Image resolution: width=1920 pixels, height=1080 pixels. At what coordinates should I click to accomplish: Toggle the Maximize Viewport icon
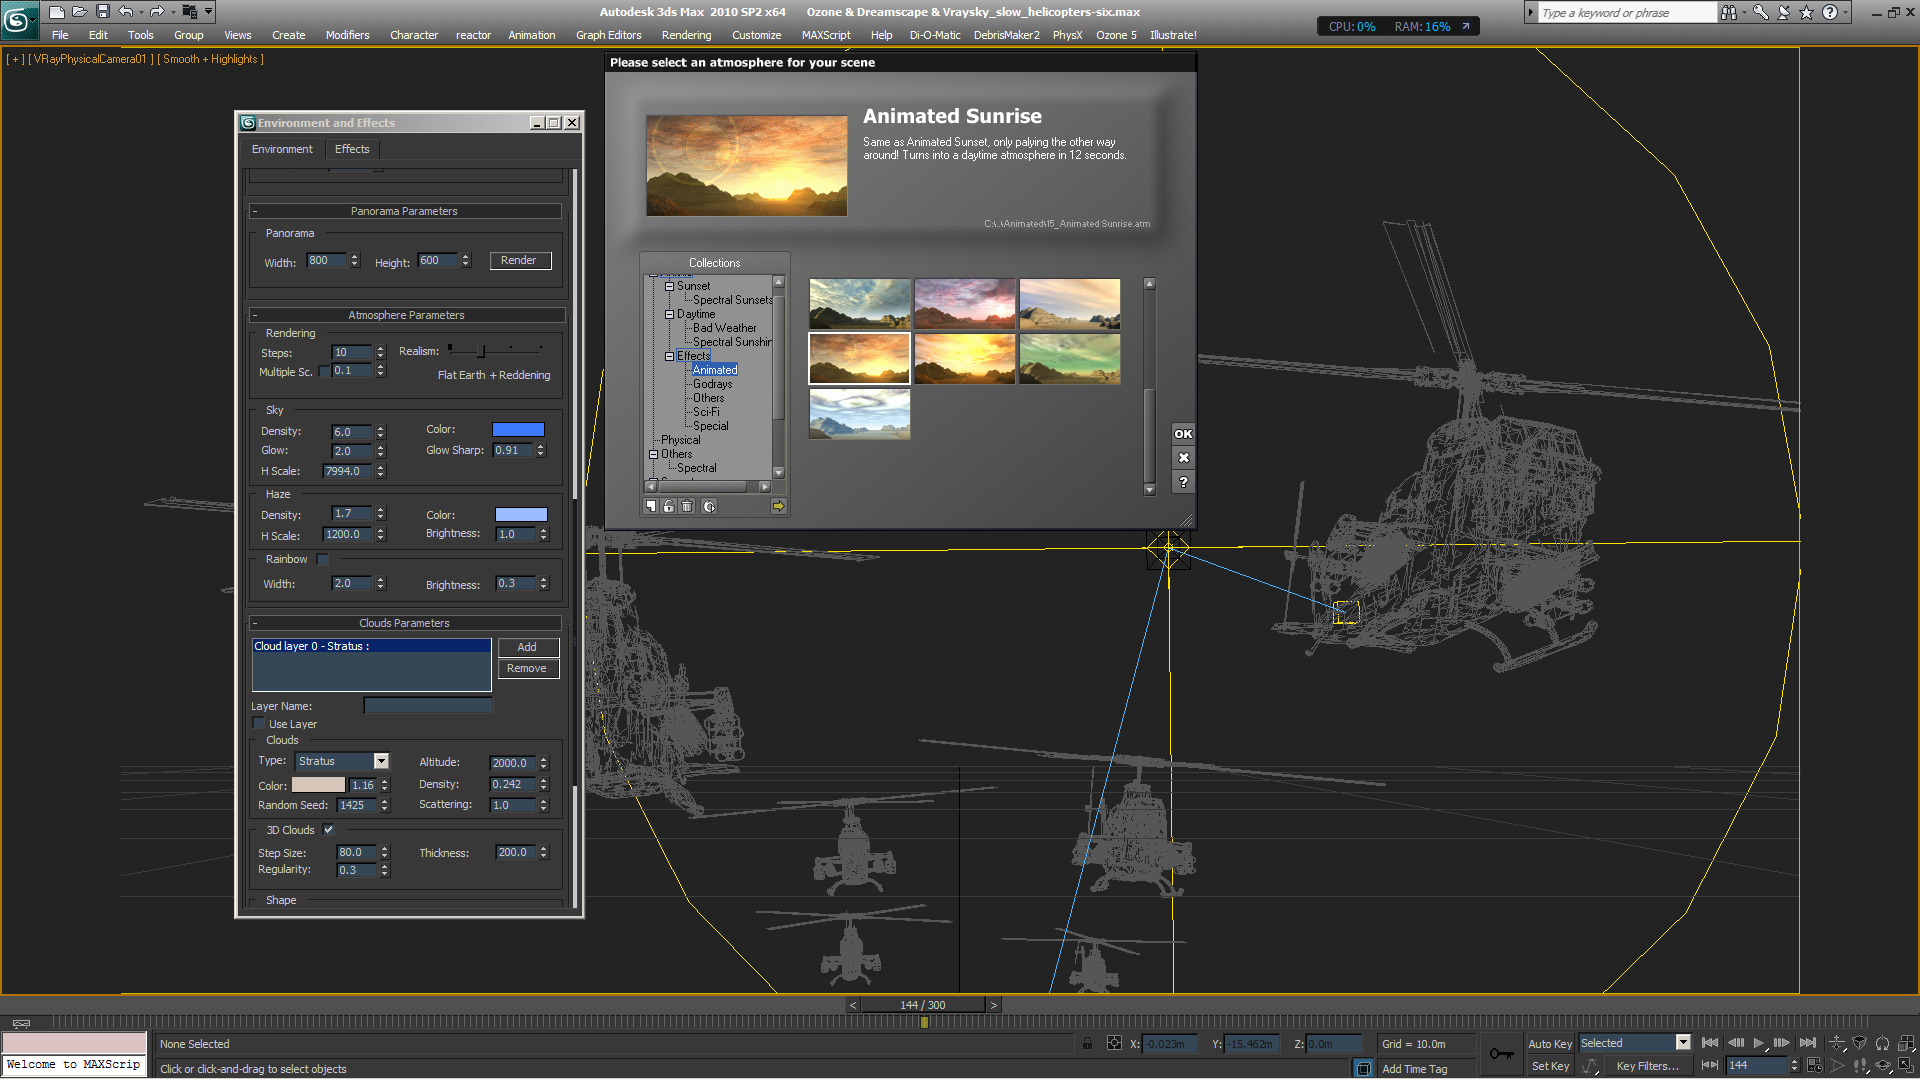click(1906, 1066)
